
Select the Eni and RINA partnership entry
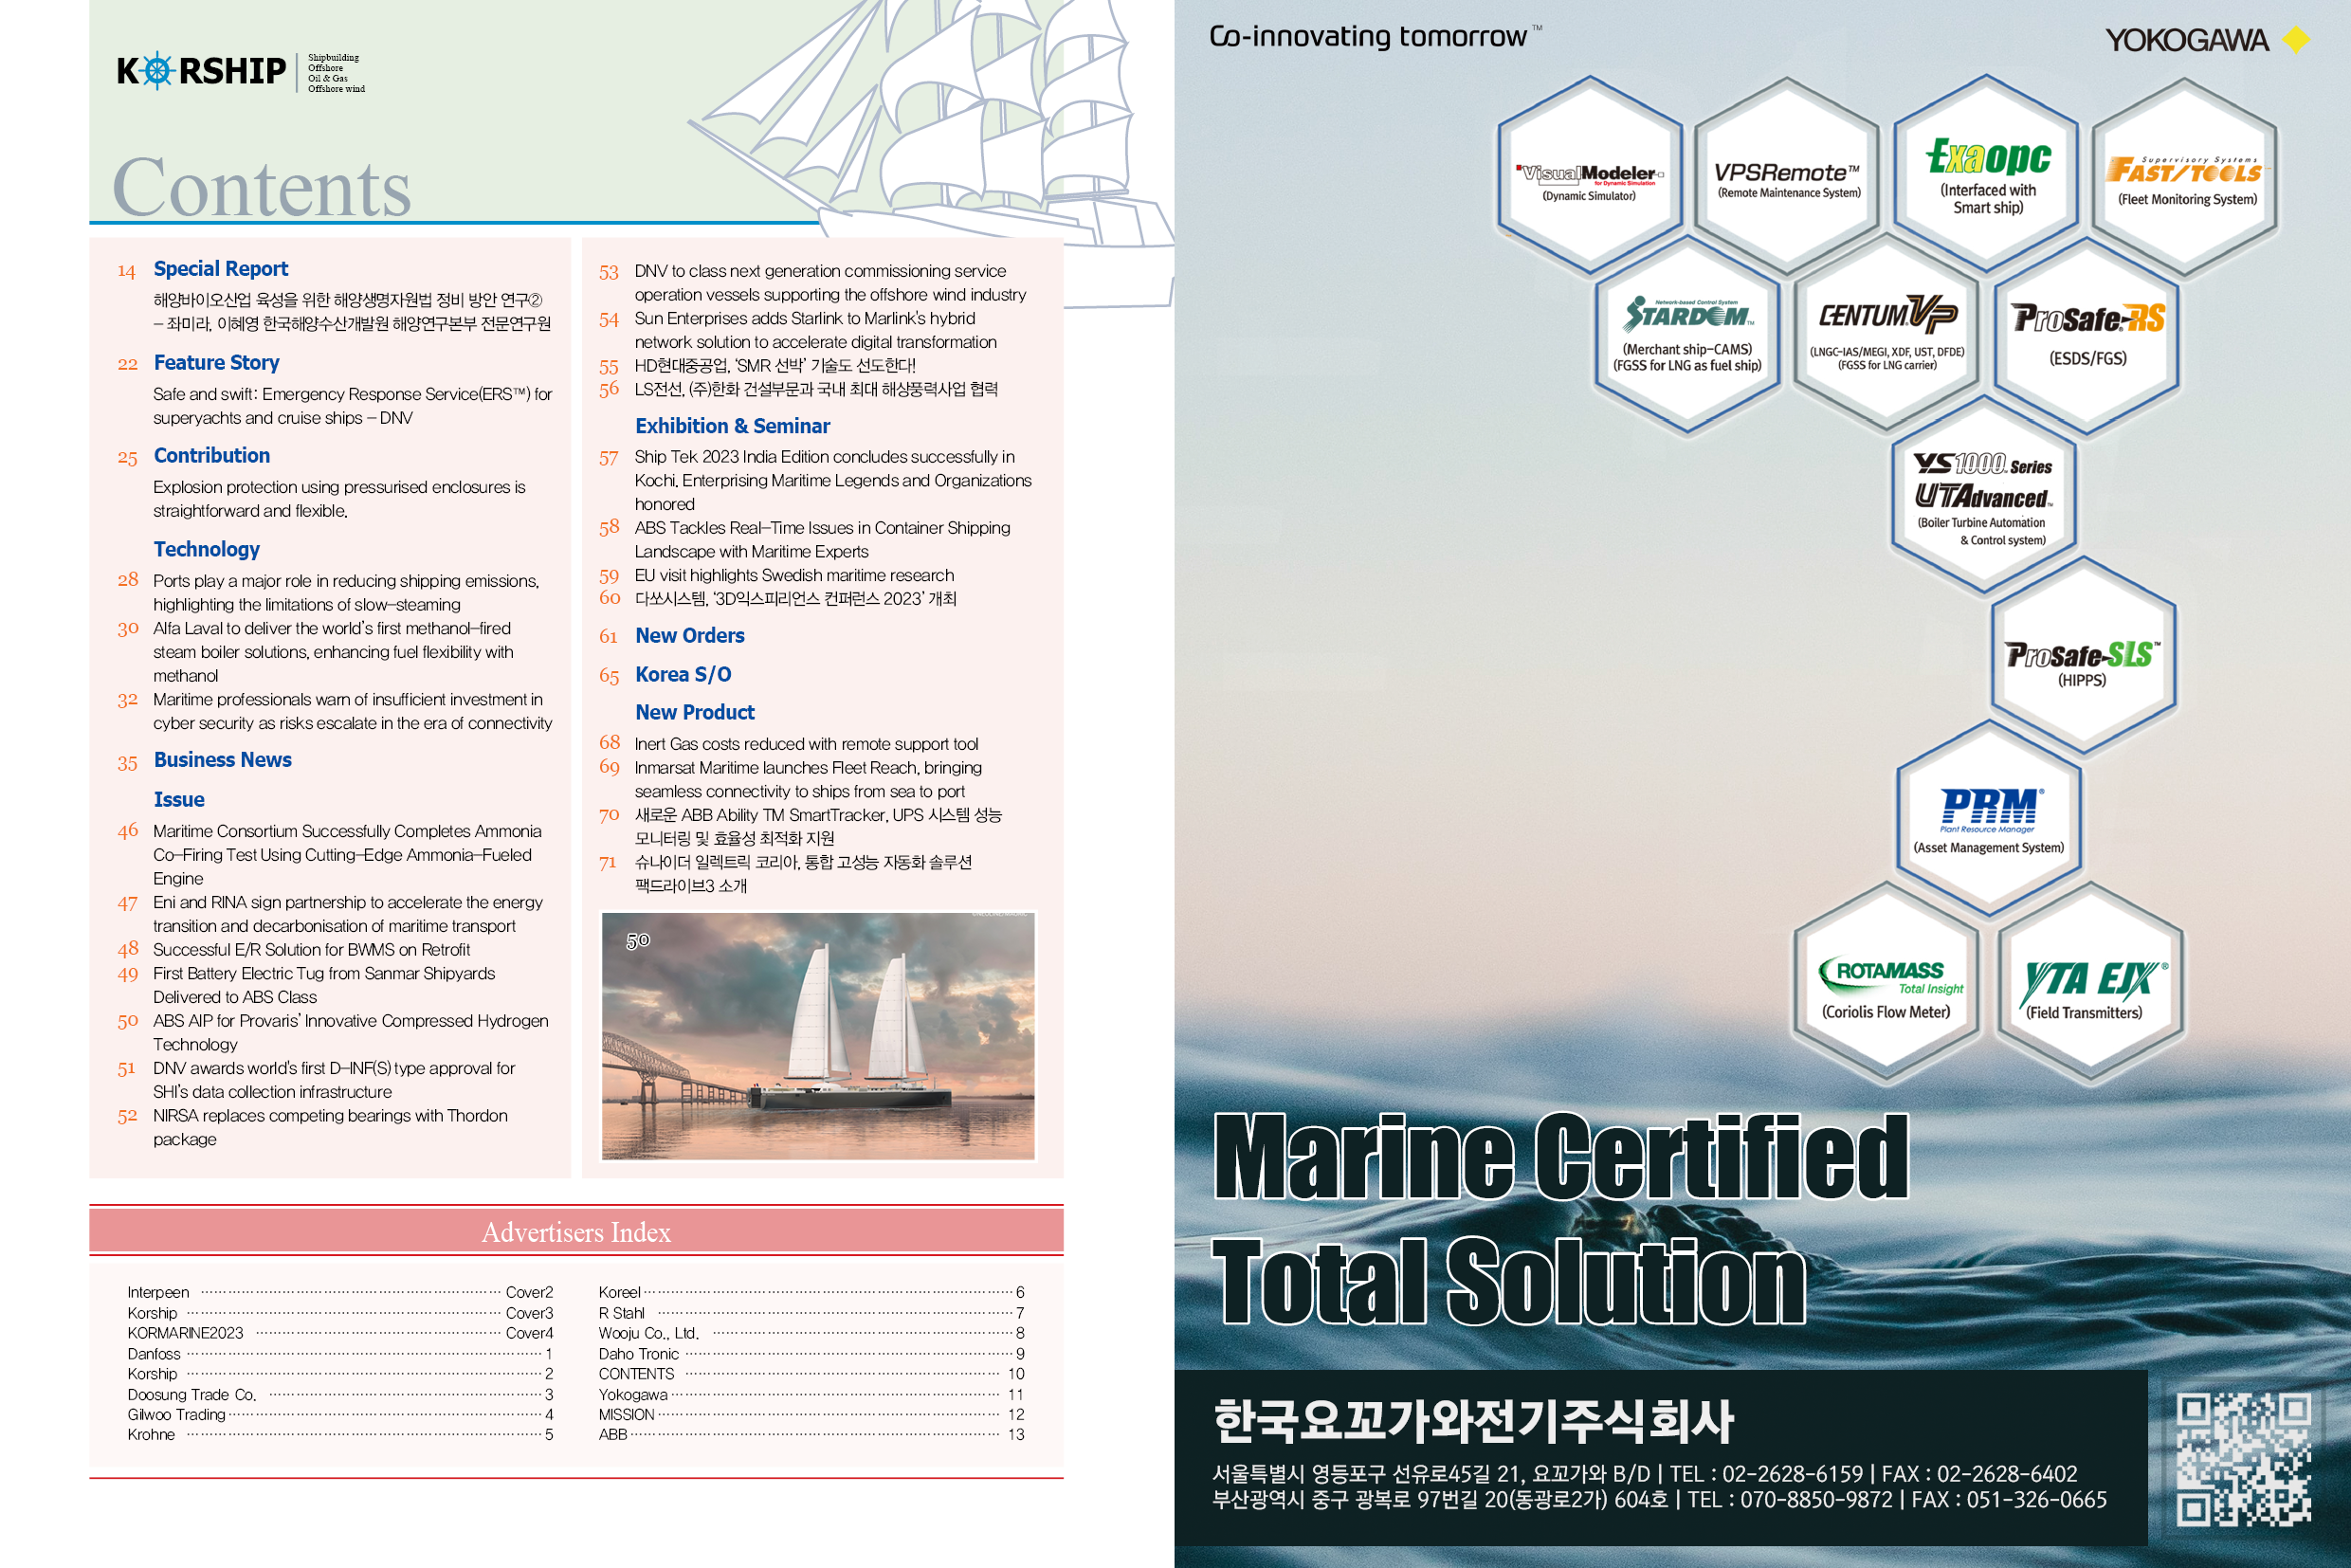pos(348,914)
